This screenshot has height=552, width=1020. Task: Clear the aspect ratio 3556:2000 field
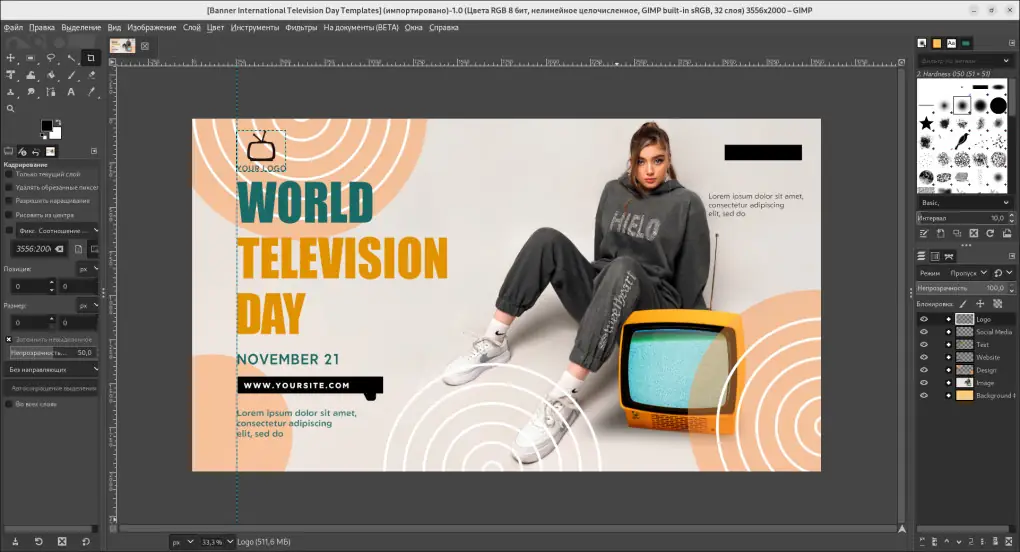(x=59, y=249)
